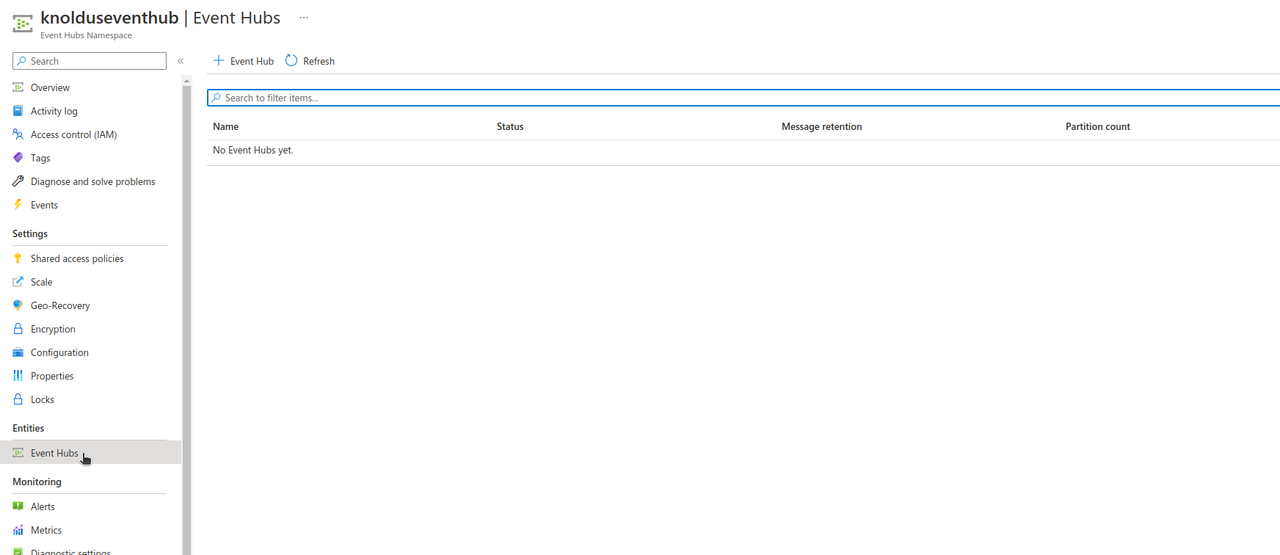Click the sidebar vertical scrollbar

[x=187, y=320]
